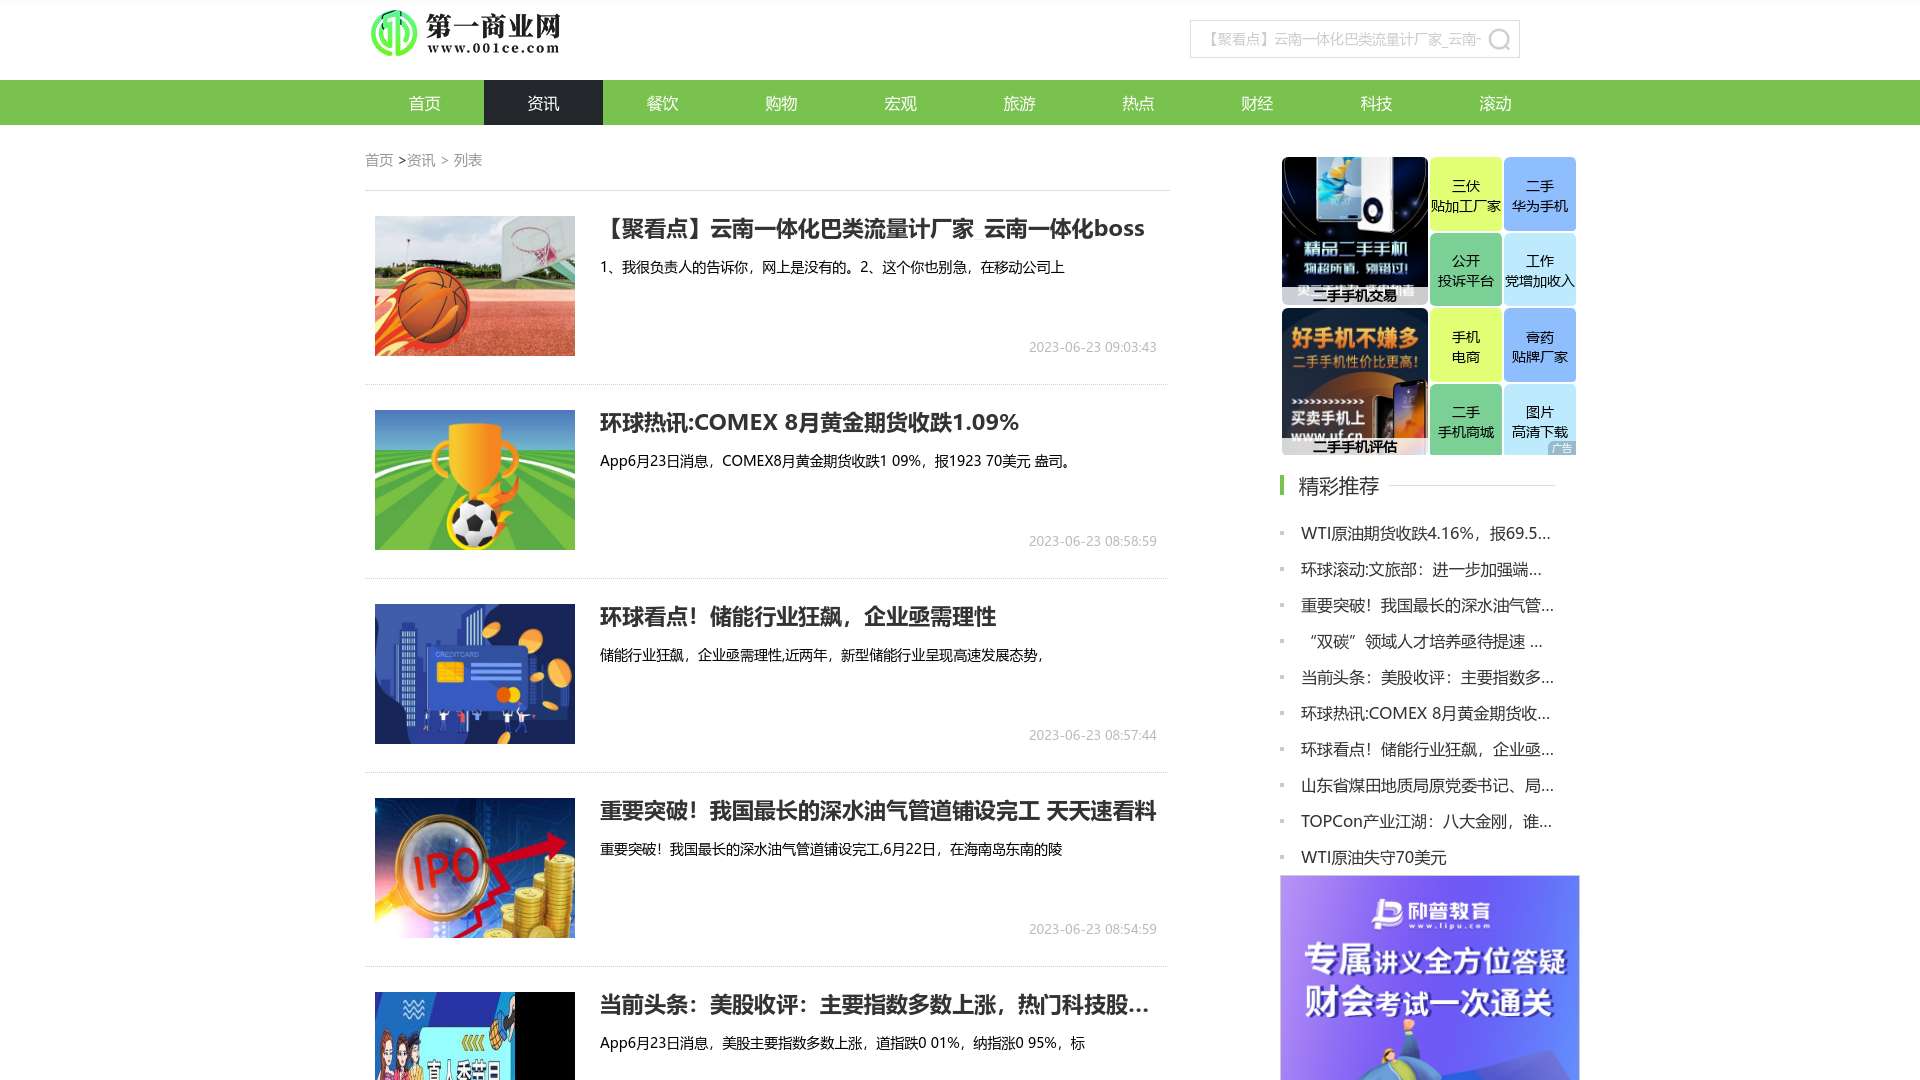Open recommended WTI原油失守70美元 link
Viewport: 1920px width, 1080px height.
[x=1373, y=857]
